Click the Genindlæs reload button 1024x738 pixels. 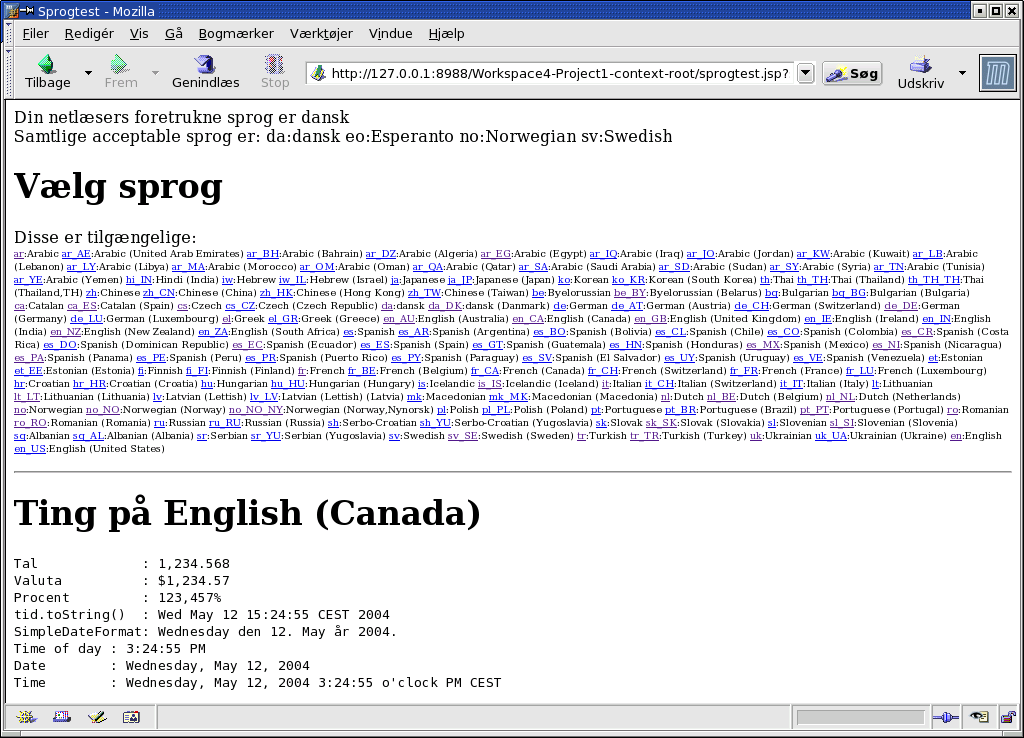pos(205,72)
